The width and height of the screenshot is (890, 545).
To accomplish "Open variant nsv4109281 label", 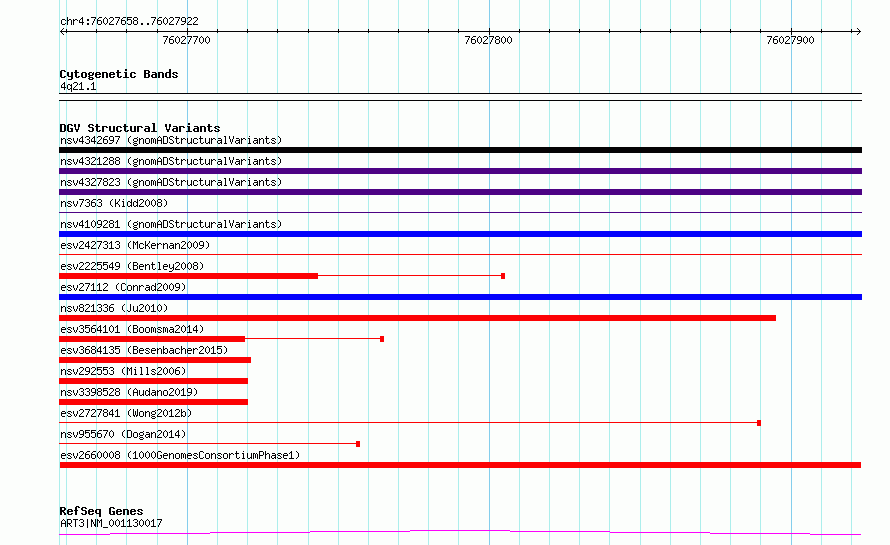I will click(171, 224).
